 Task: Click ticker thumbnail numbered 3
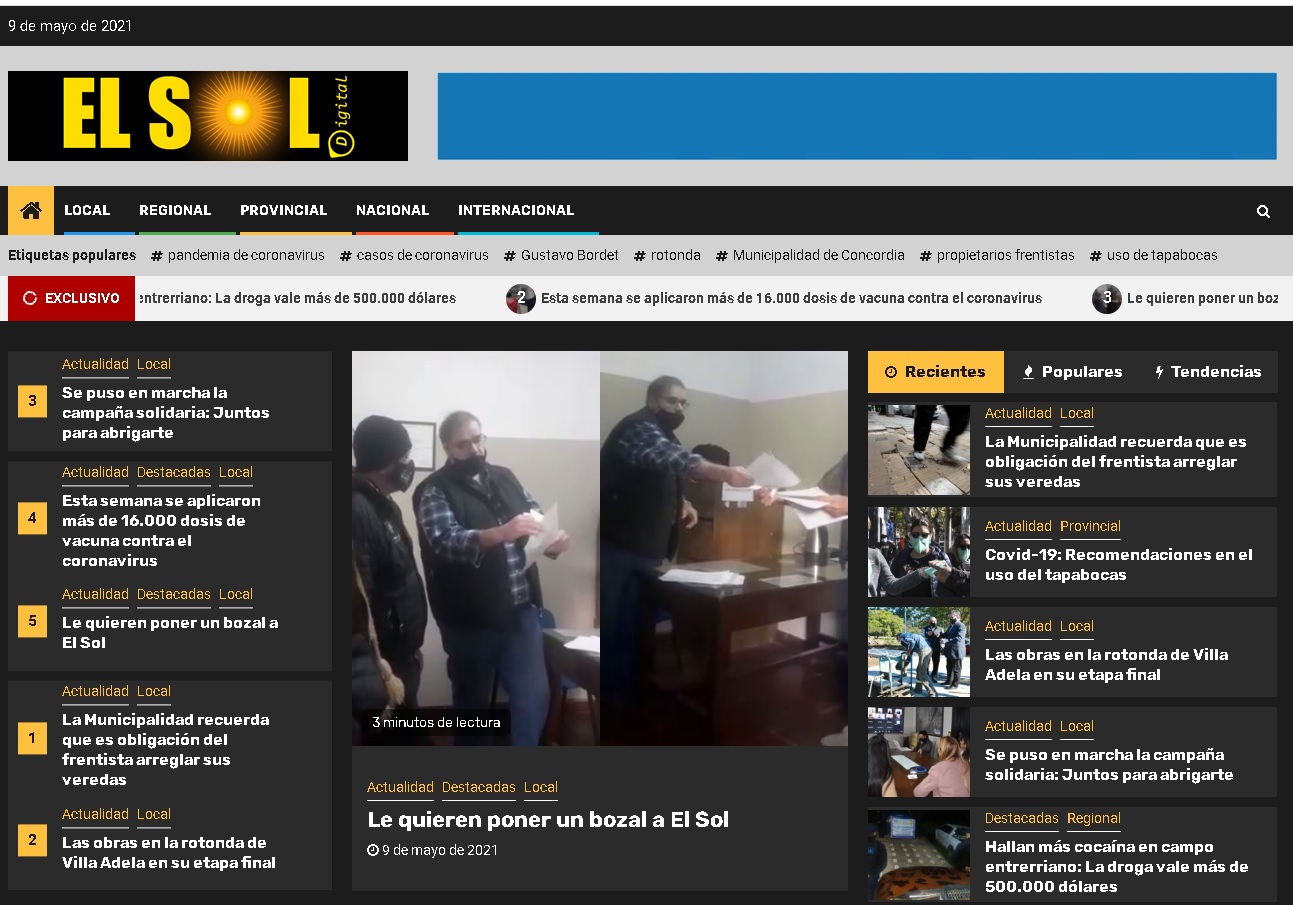(x=1106, y=298)
